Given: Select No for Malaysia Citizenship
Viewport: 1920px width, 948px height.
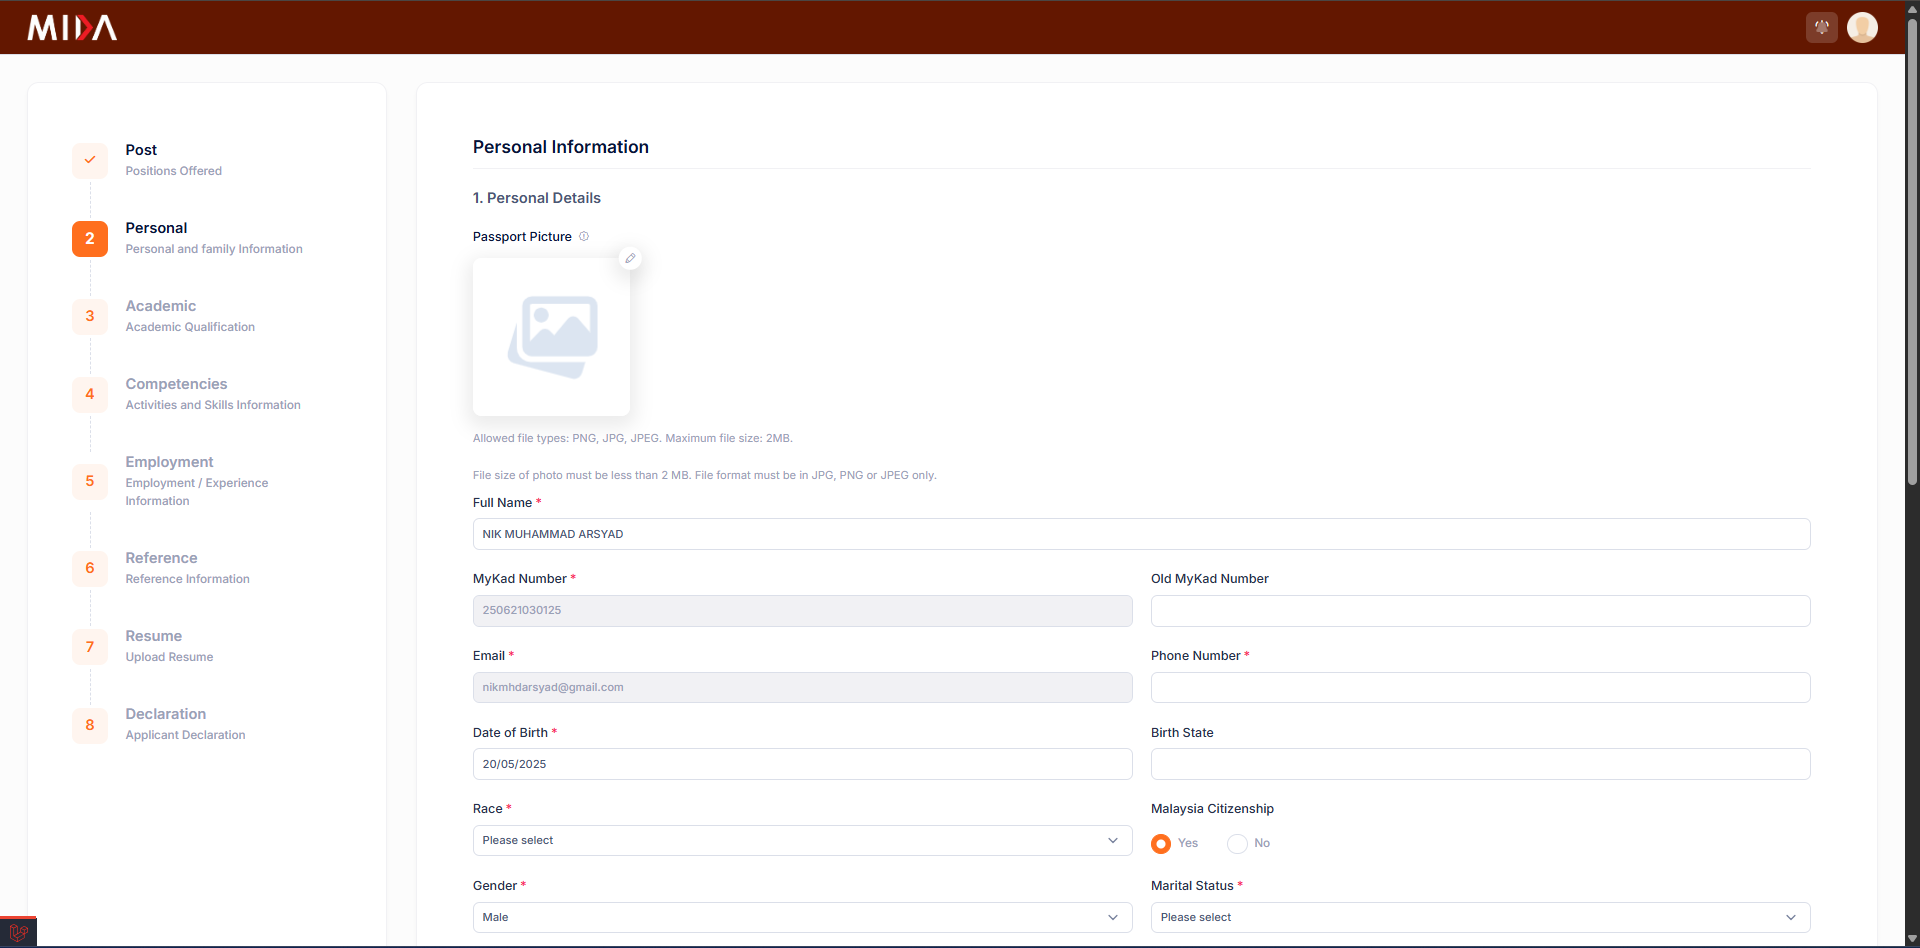Looking at the screenshot, I should coord(1236,844).
